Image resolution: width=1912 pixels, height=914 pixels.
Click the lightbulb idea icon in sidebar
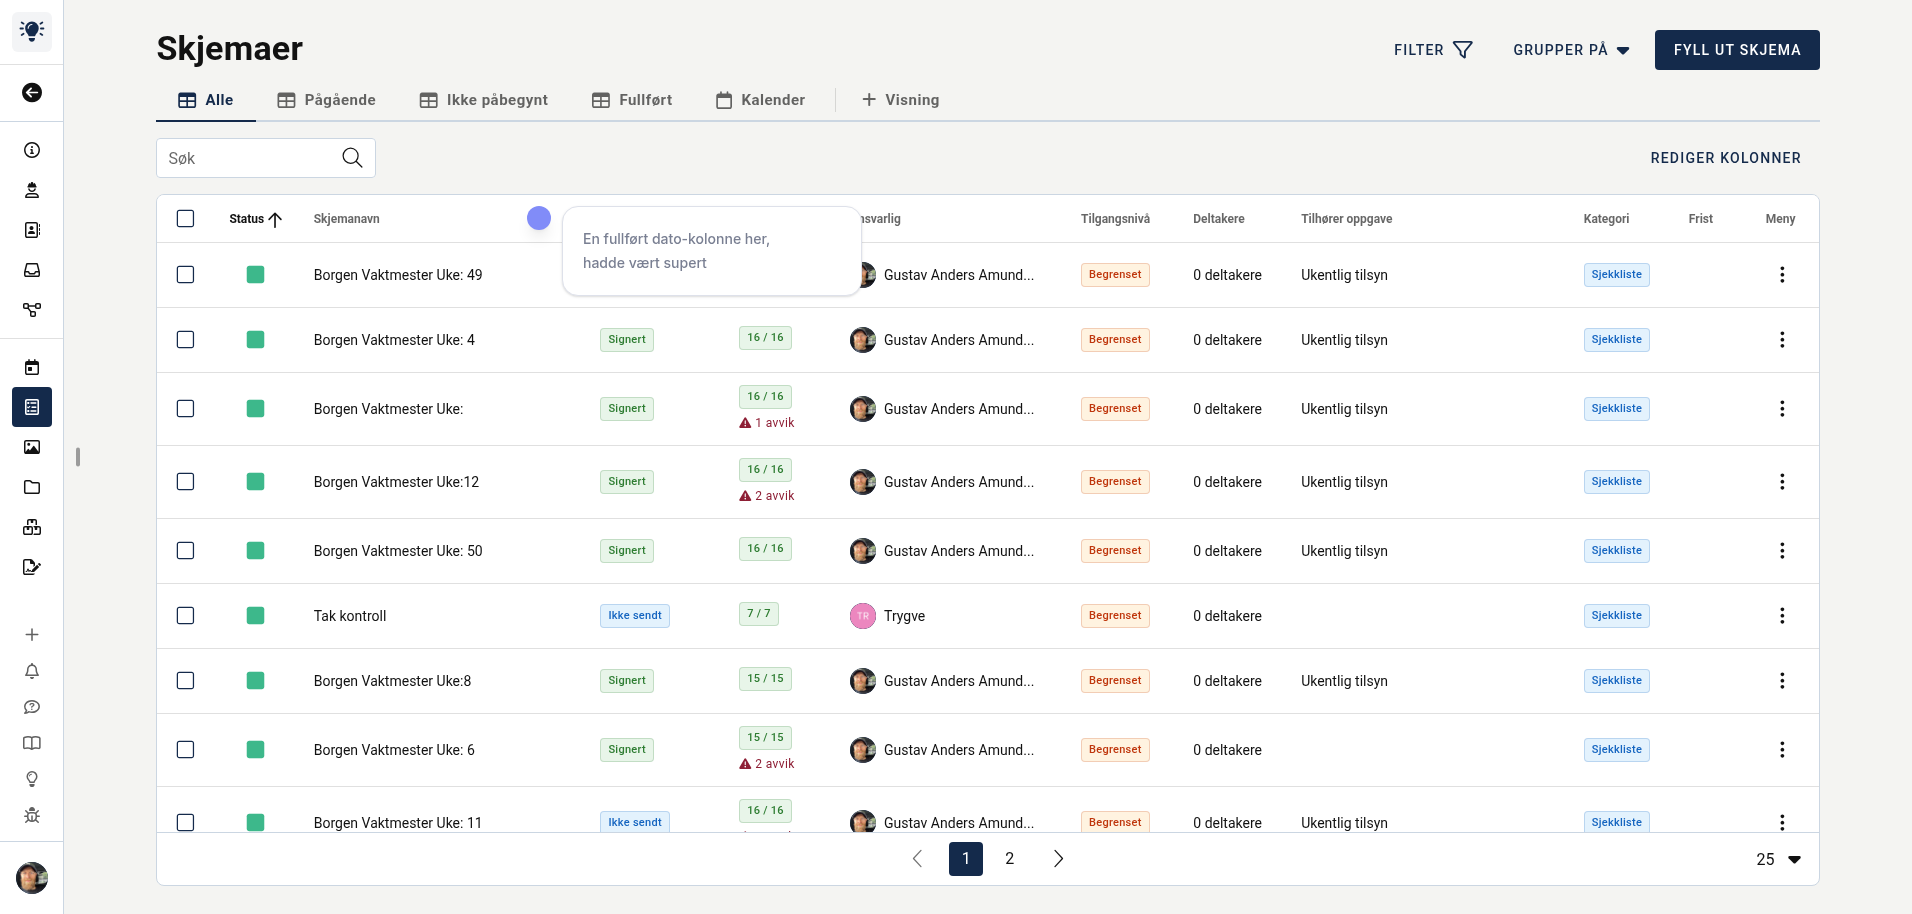tap(32, 779)
